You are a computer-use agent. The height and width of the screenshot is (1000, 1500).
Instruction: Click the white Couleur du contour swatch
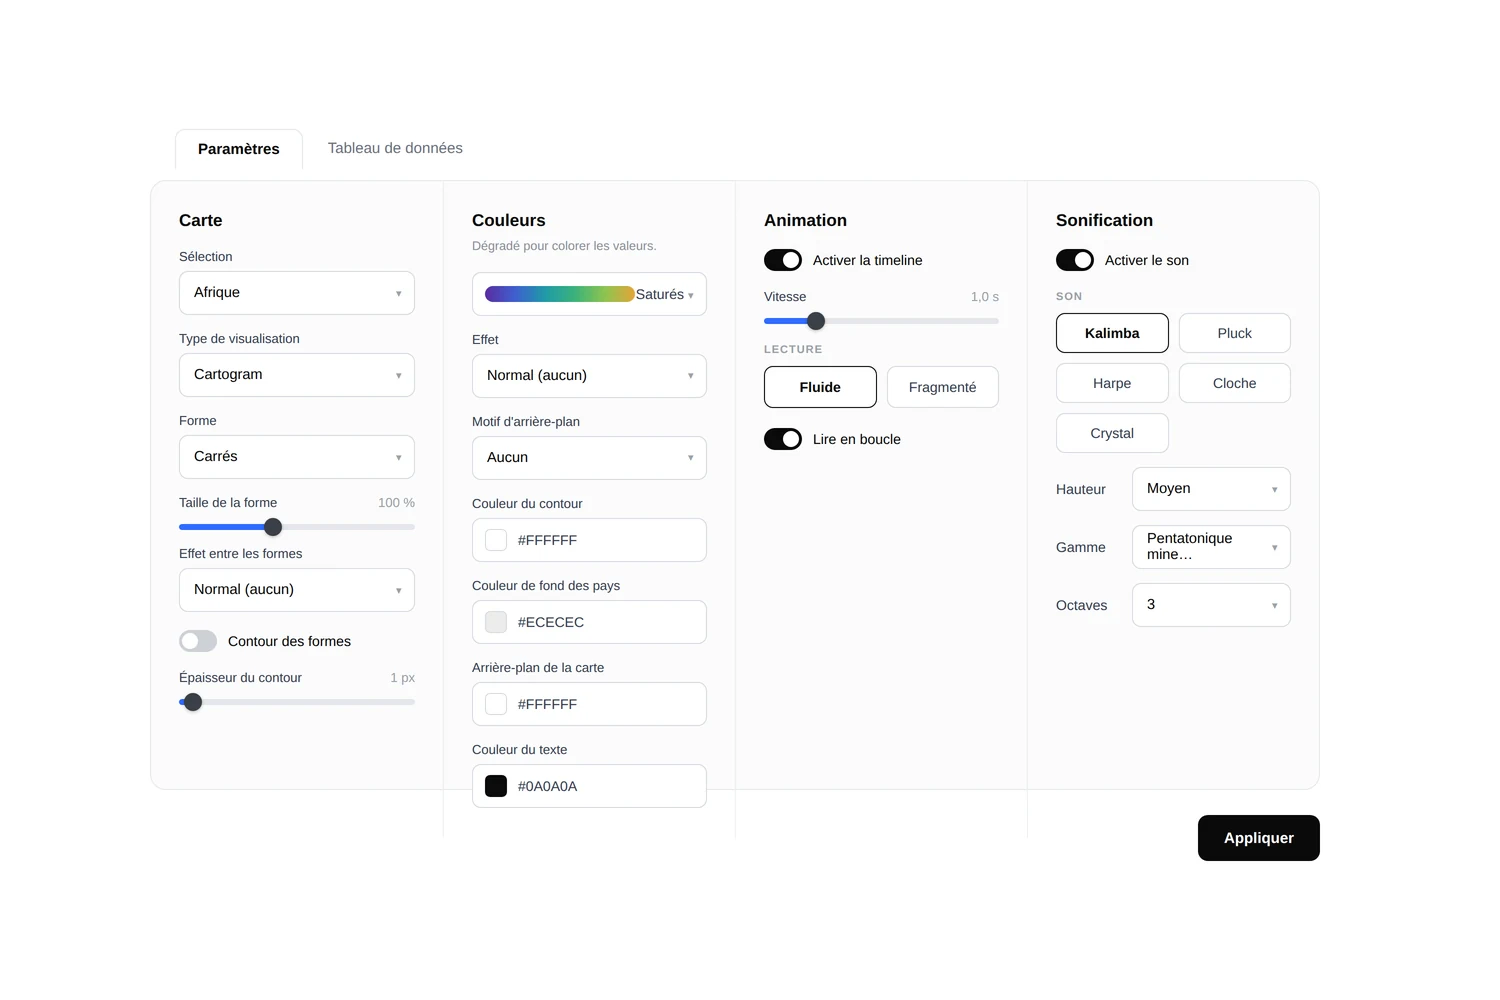pos(496,540)
